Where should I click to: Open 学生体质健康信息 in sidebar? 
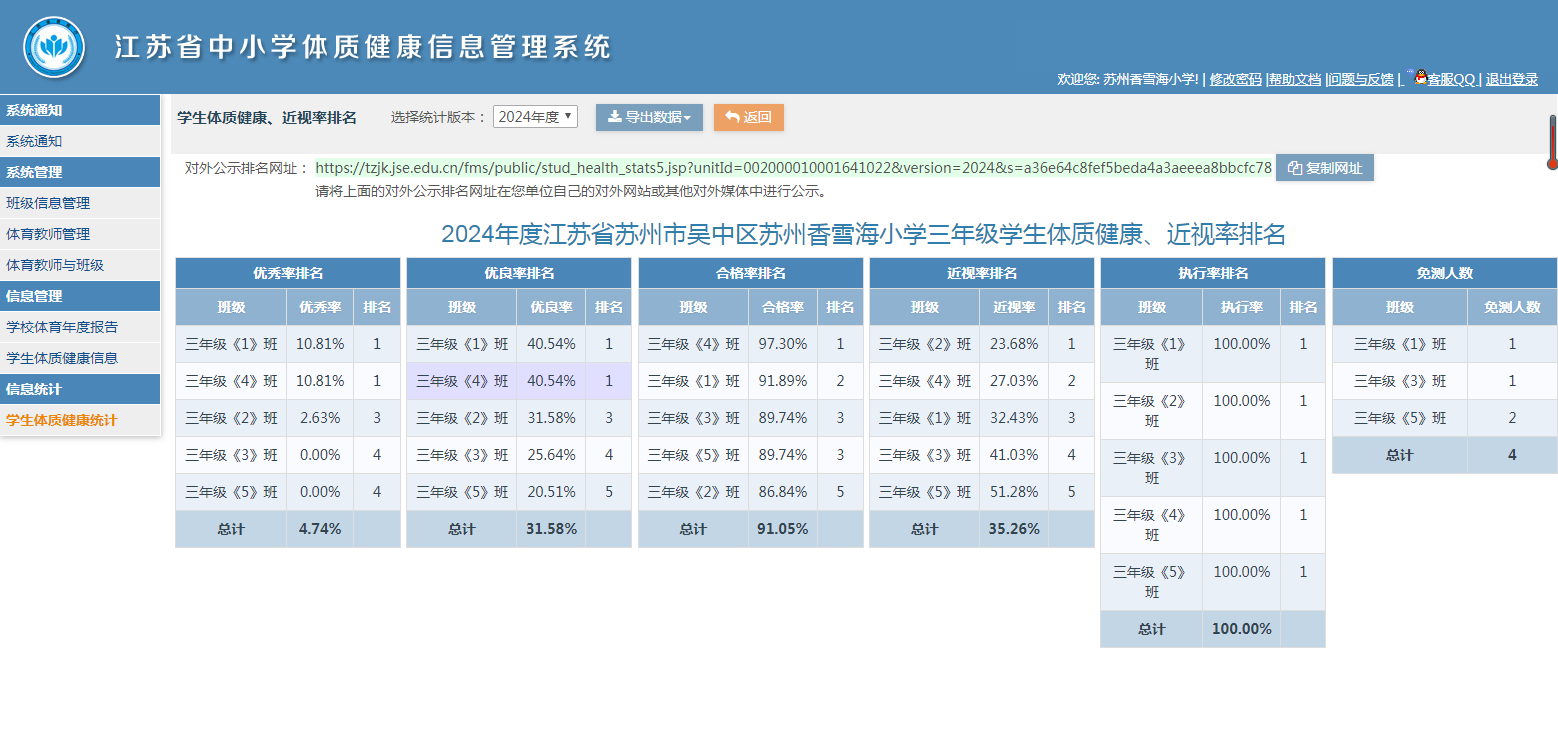[80, 358]
